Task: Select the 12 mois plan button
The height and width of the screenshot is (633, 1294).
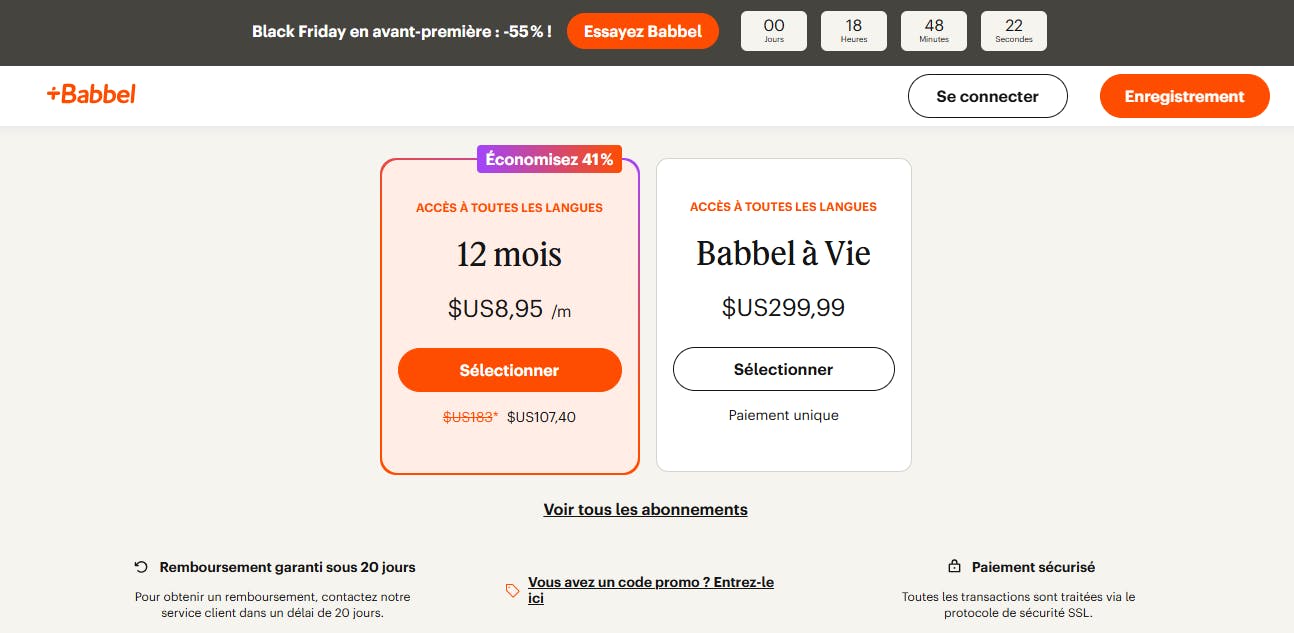Action: (x=509, y=370)
